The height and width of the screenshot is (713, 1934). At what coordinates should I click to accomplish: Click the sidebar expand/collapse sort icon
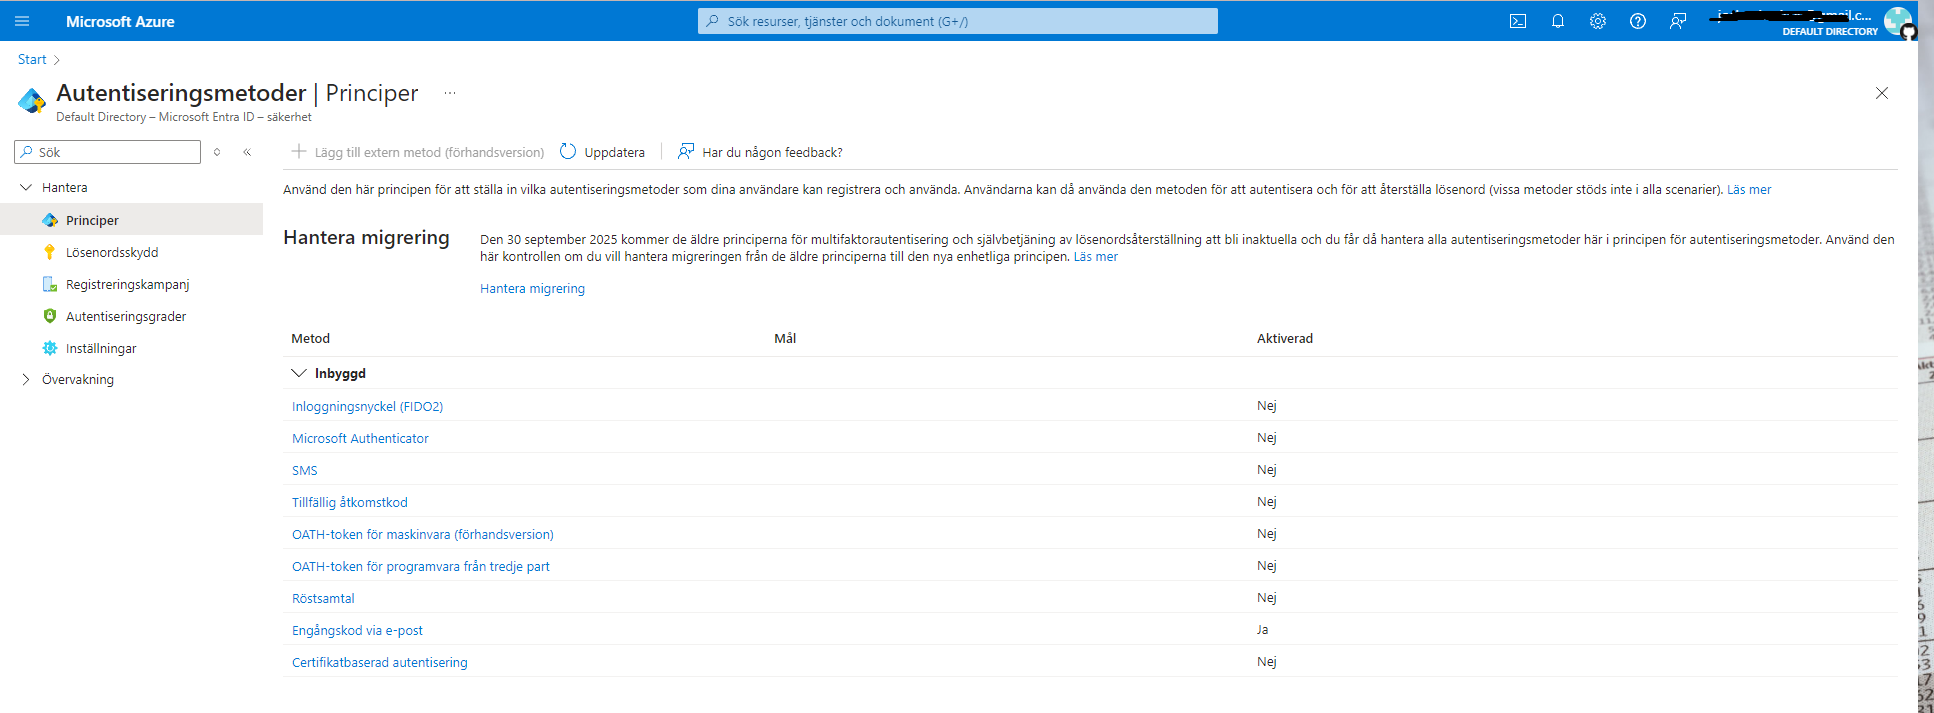tap(217, 152)
